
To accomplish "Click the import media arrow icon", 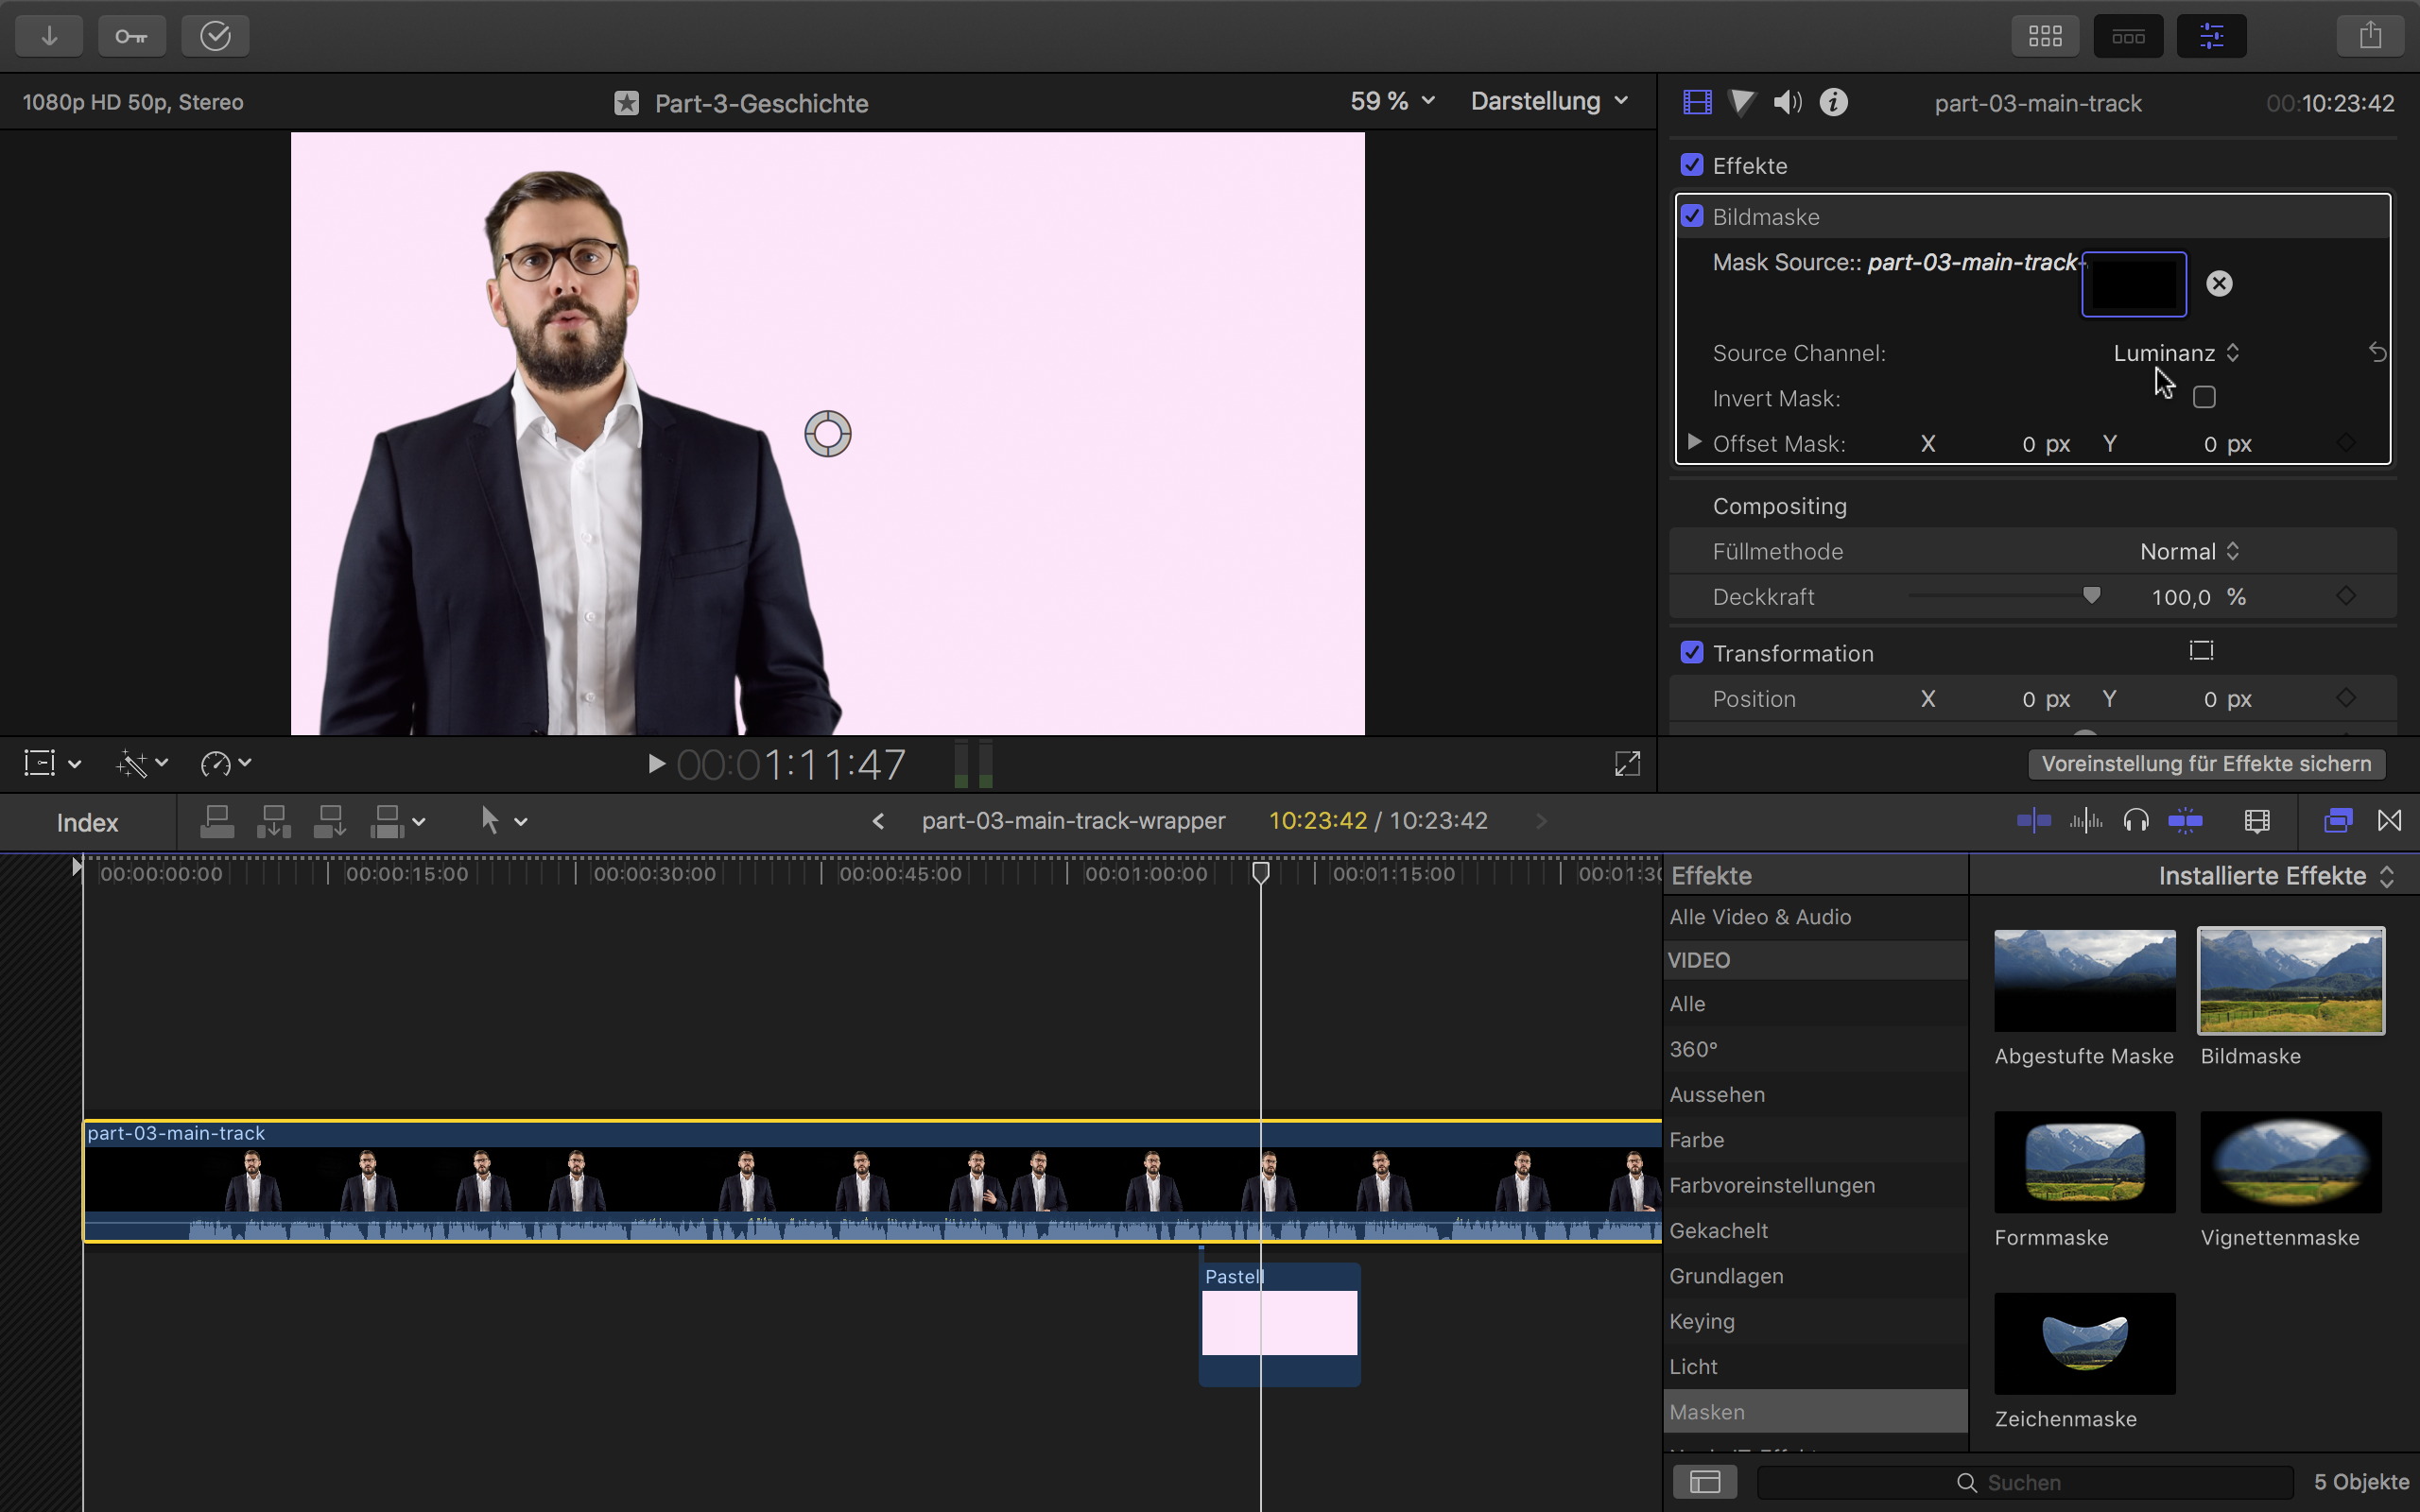I will click(x=49, y=36).
